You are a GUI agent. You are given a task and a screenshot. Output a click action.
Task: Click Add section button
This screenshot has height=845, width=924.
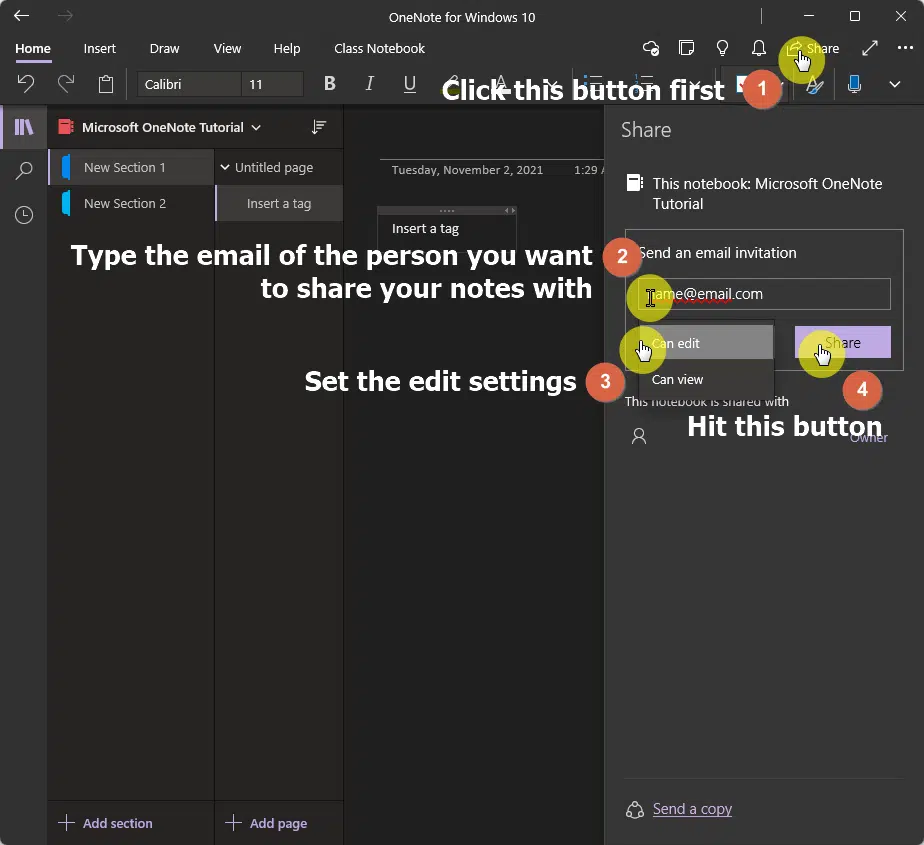(106, 823)
